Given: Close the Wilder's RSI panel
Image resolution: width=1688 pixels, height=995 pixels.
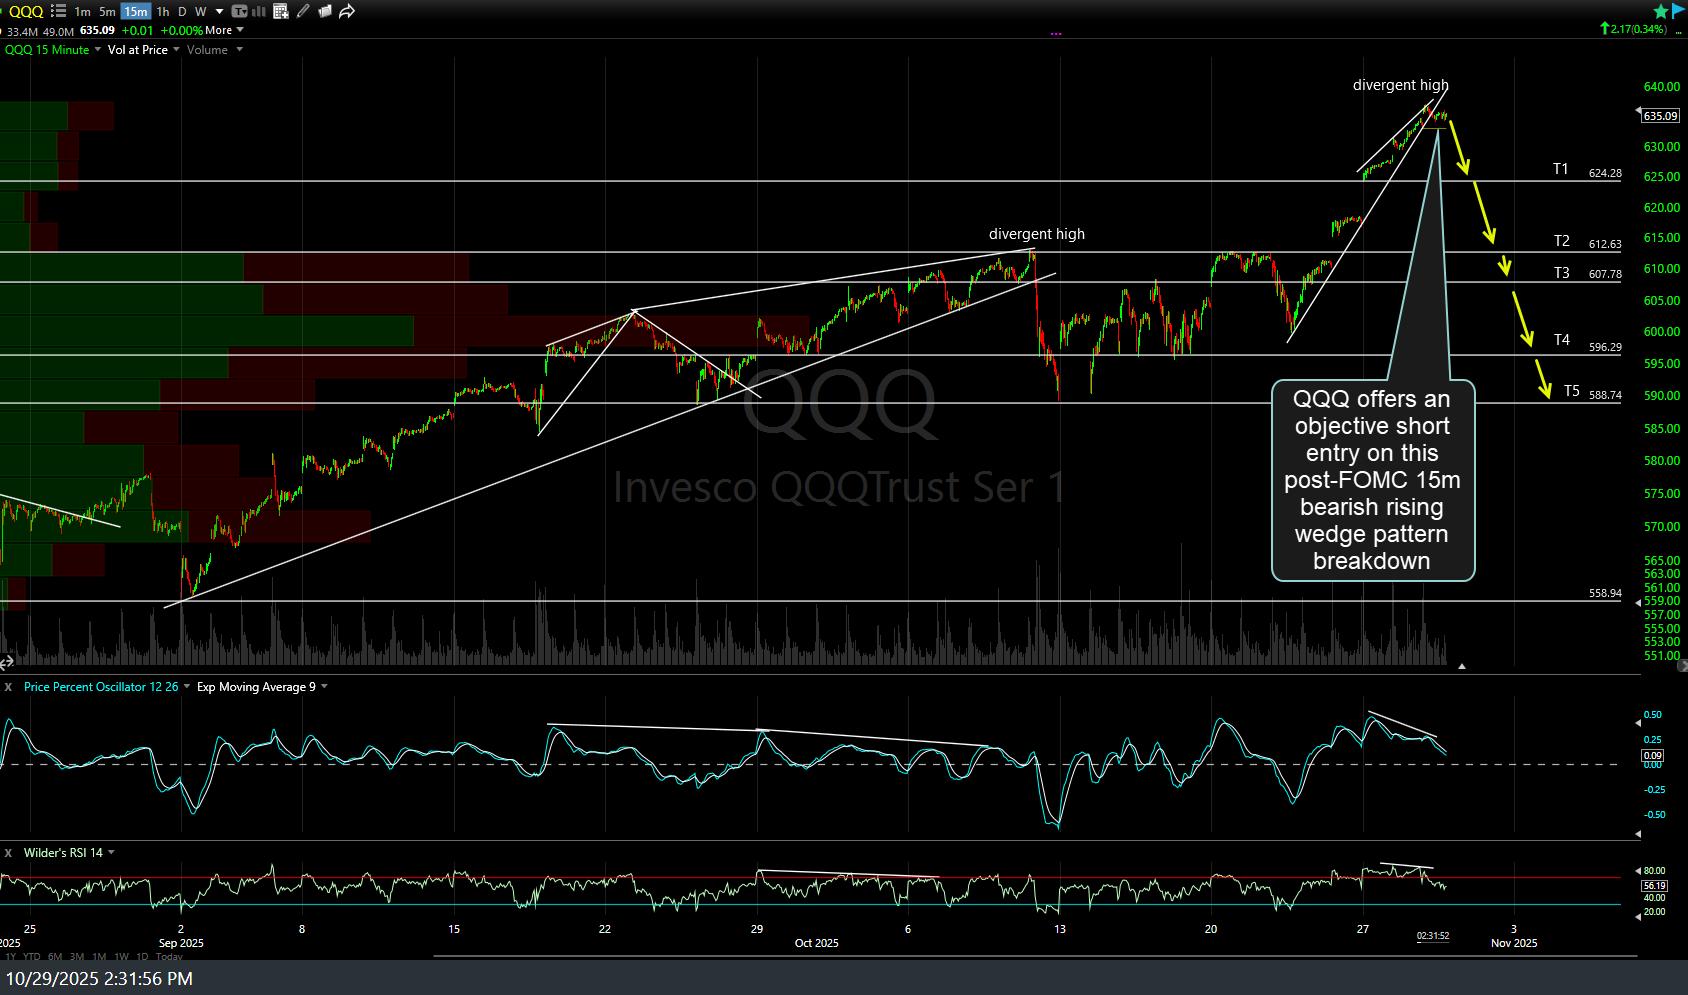Looking at the screenshot, I should [x=8, y=853].
